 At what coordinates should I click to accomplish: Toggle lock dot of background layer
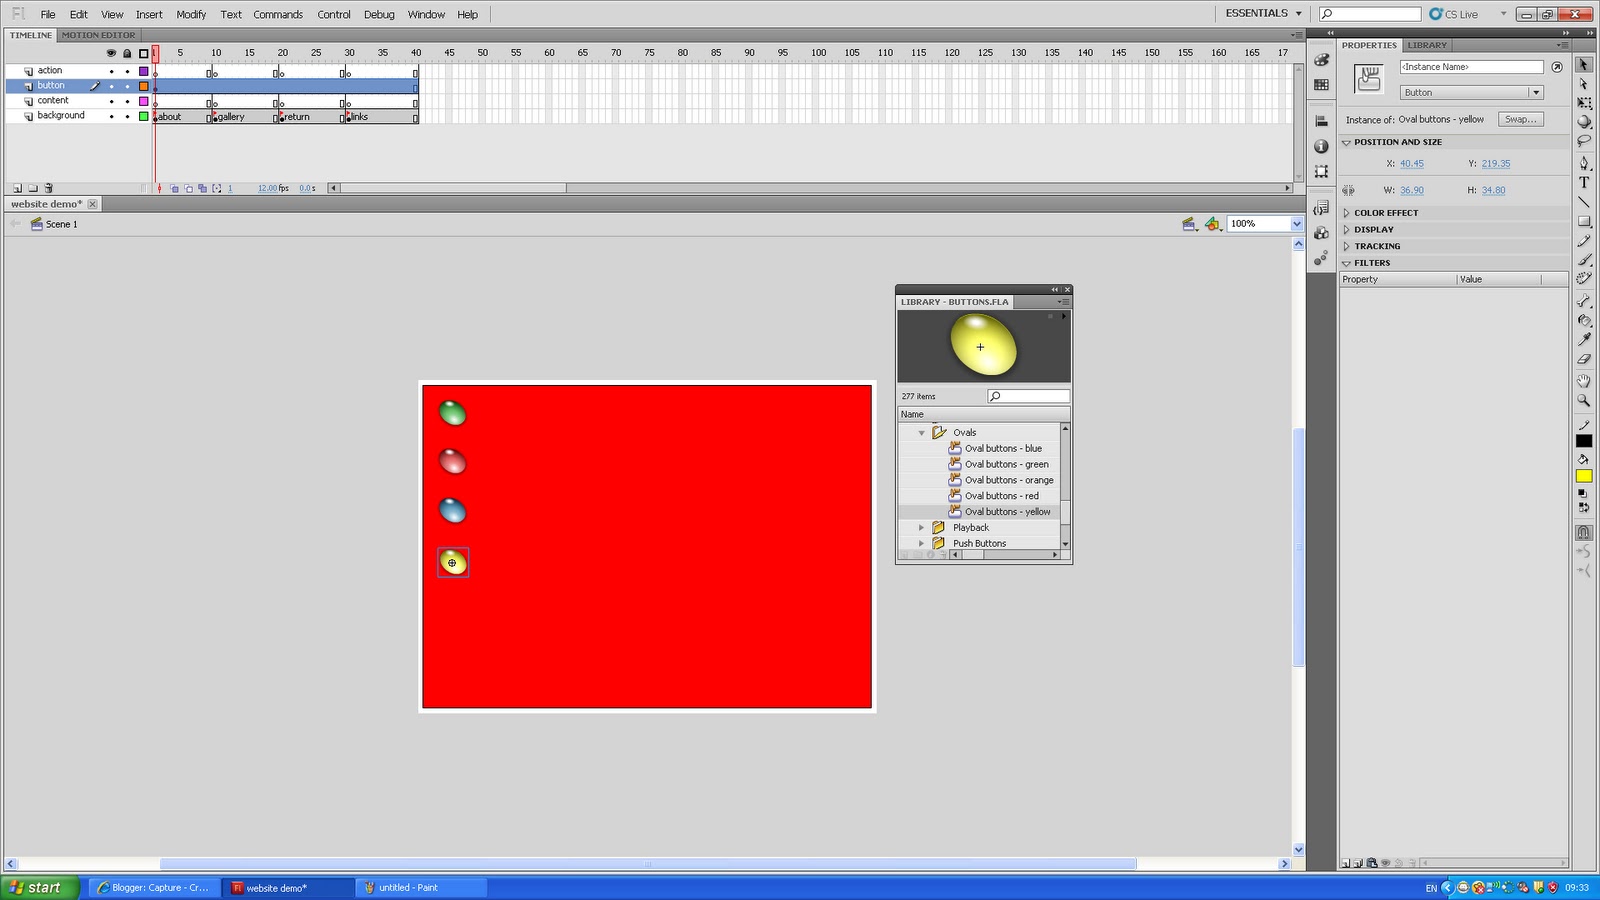pyautogui.click(x=127, y=116)
